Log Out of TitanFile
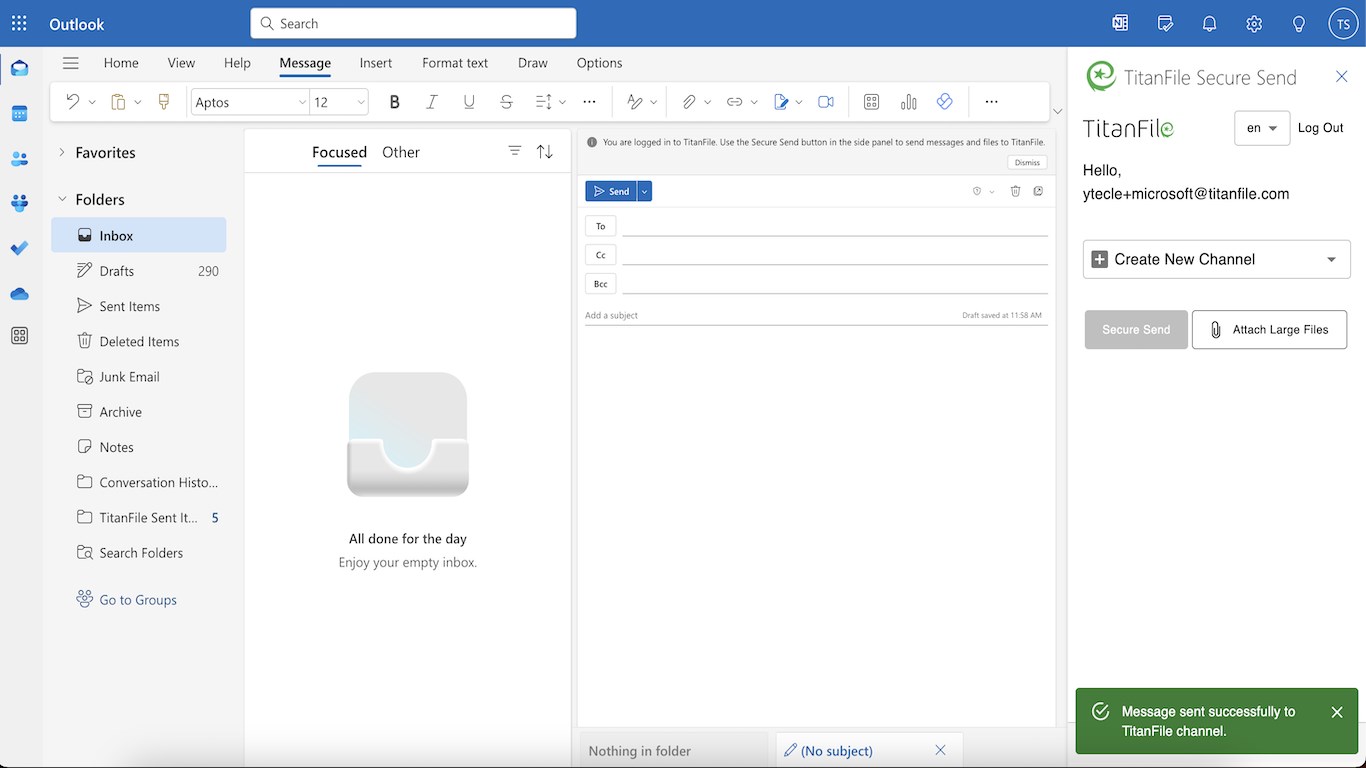The height and width of the screenshot is (768, 1366). (x=1321, y=128)
